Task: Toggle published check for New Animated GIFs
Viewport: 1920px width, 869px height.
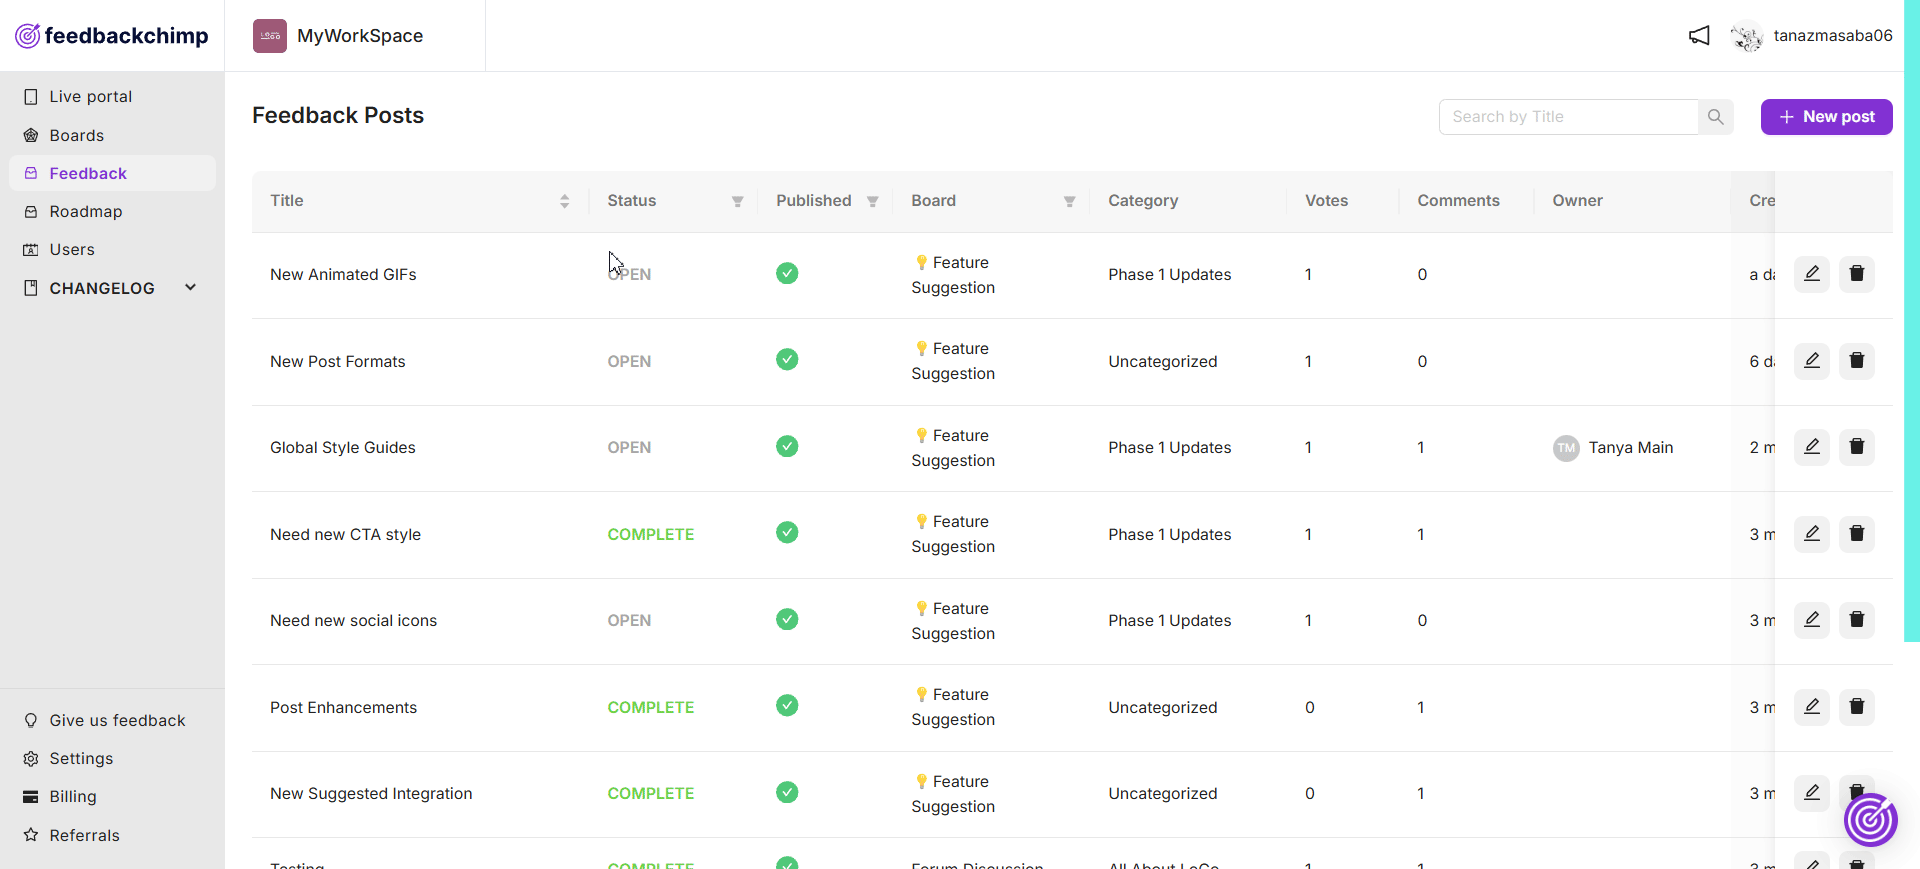Action: pyautogui.click(x=787, y=273)
